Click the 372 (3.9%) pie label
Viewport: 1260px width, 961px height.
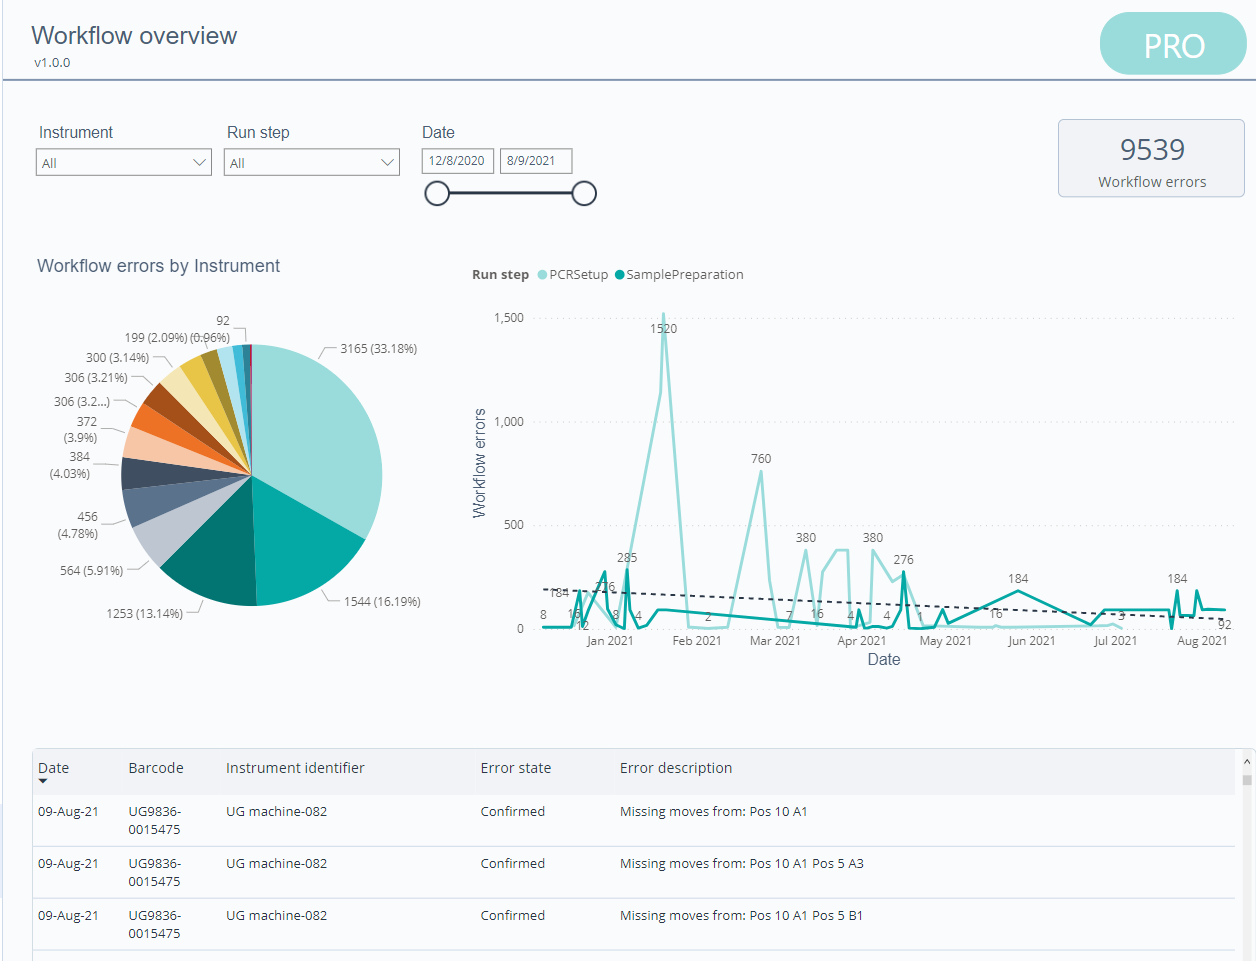pos(81,430)
